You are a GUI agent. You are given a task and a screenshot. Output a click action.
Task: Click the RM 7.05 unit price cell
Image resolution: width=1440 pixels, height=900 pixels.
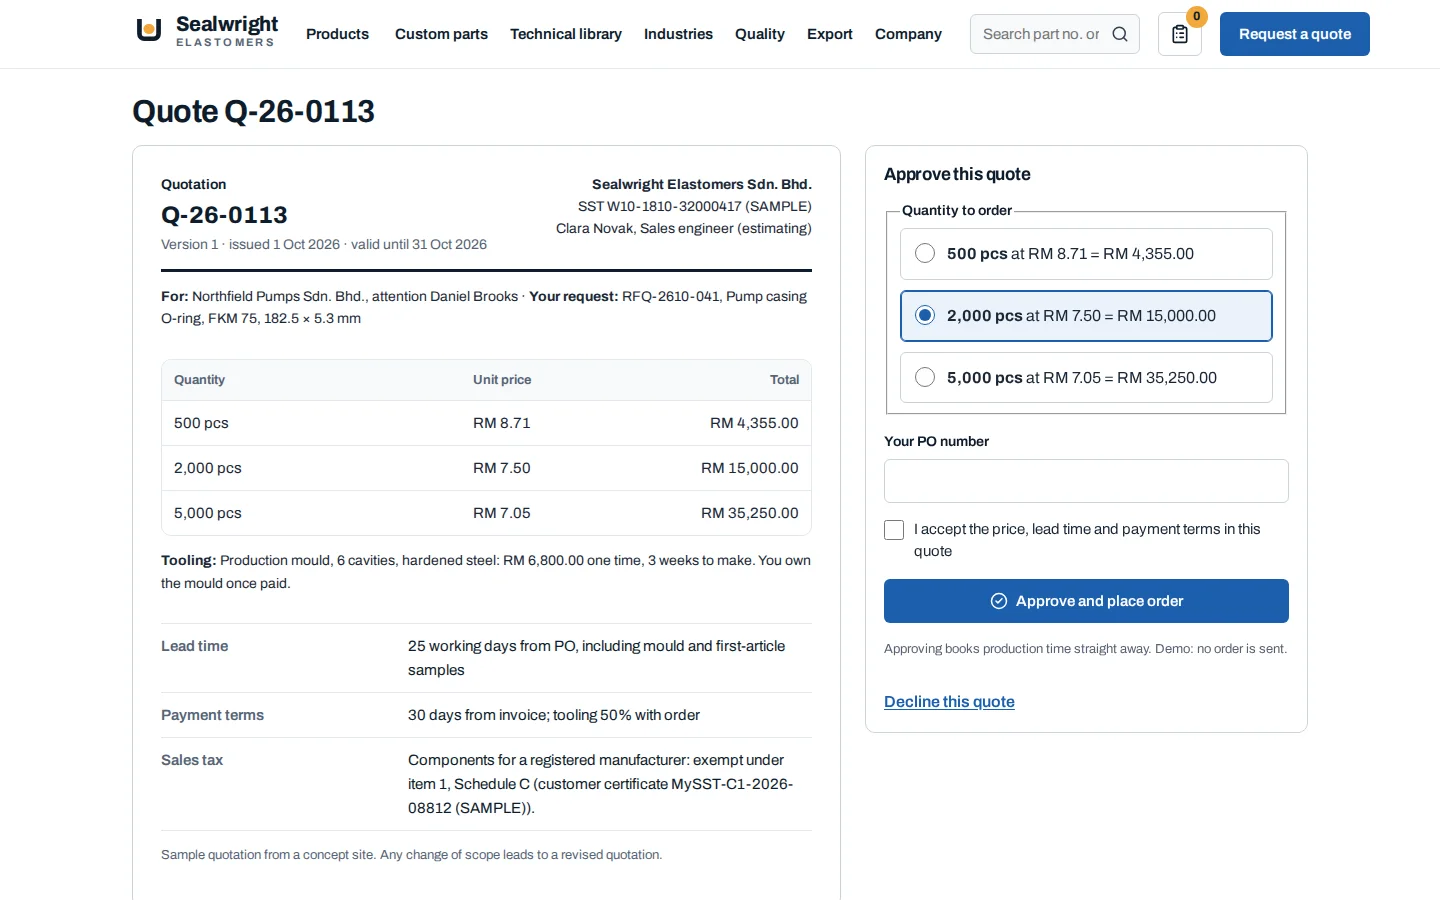point(502,513)
